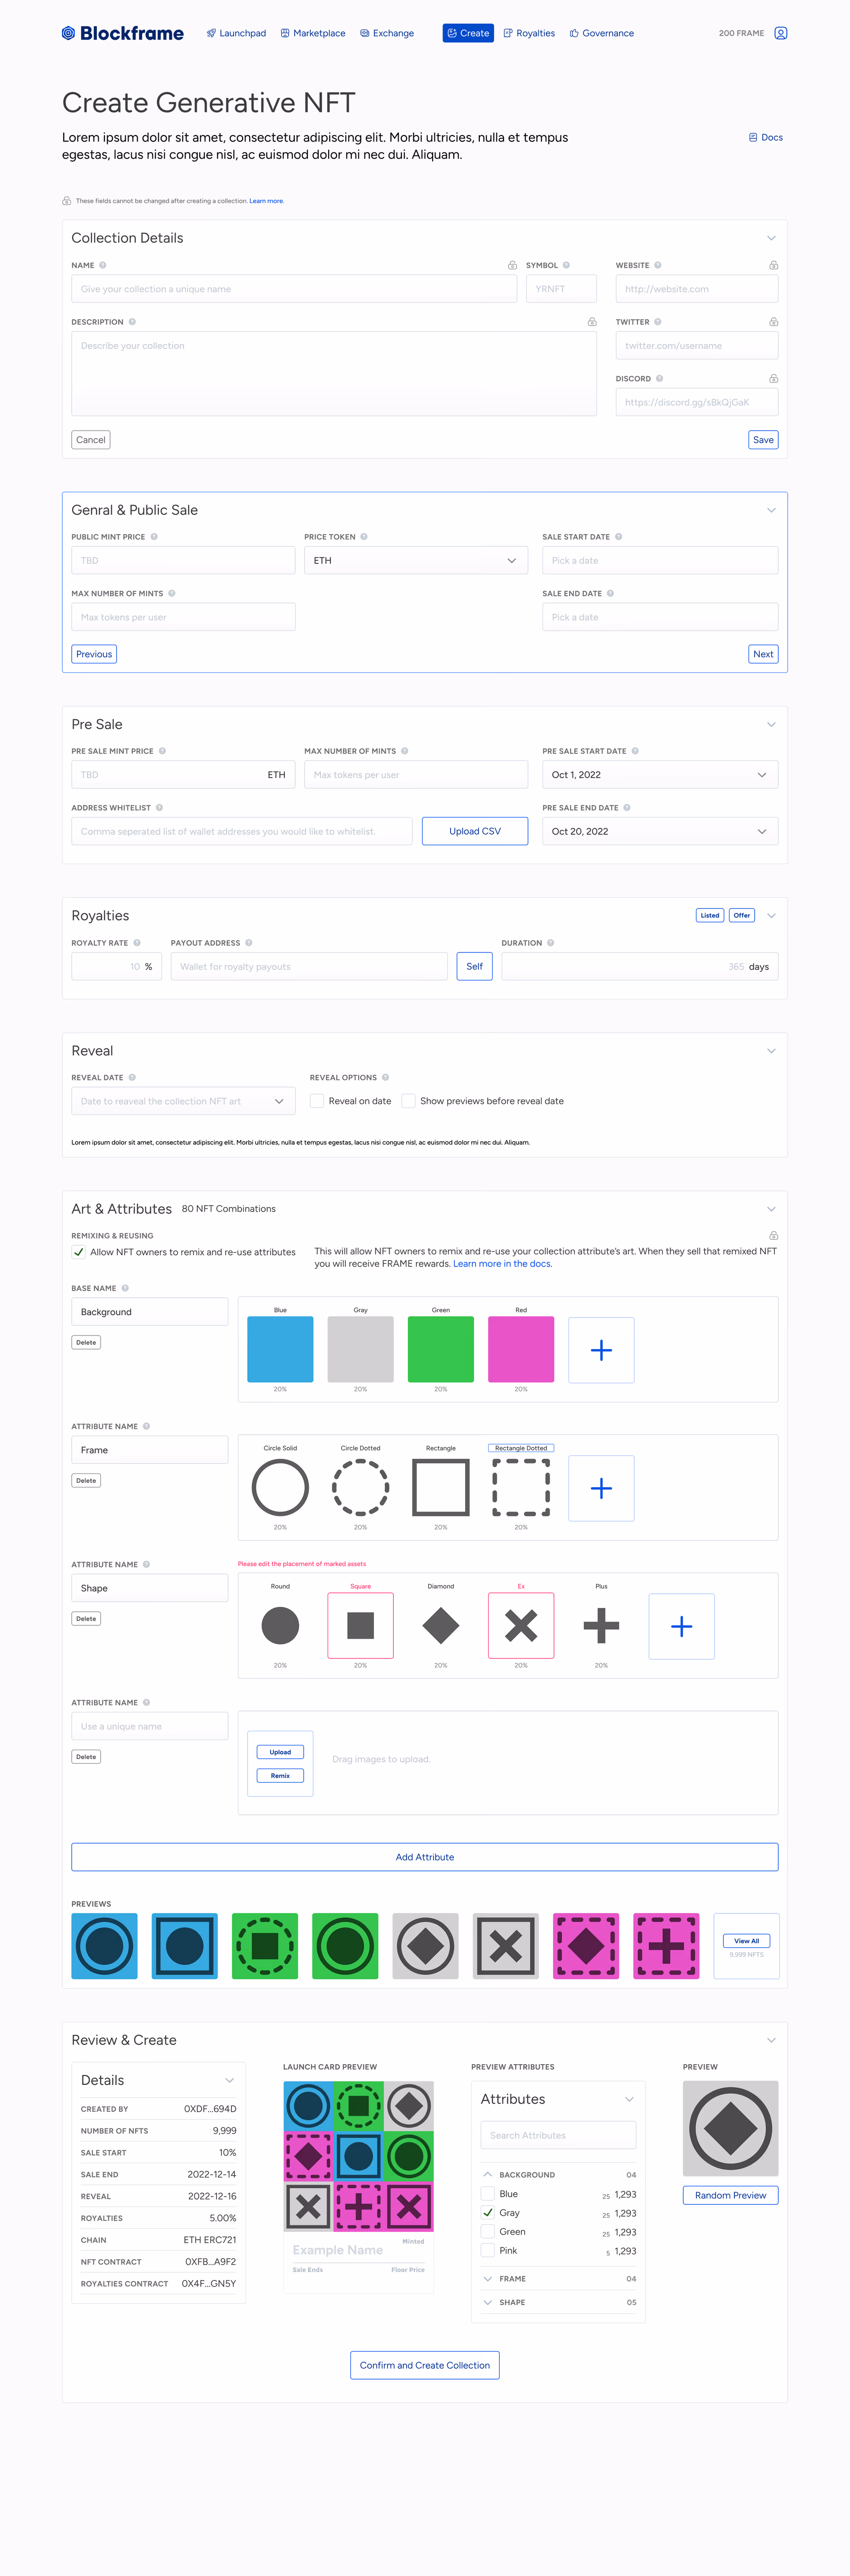Open the Royalties nav item
The width and height of the screenshot is (850, 2576).
coord(529,33)
